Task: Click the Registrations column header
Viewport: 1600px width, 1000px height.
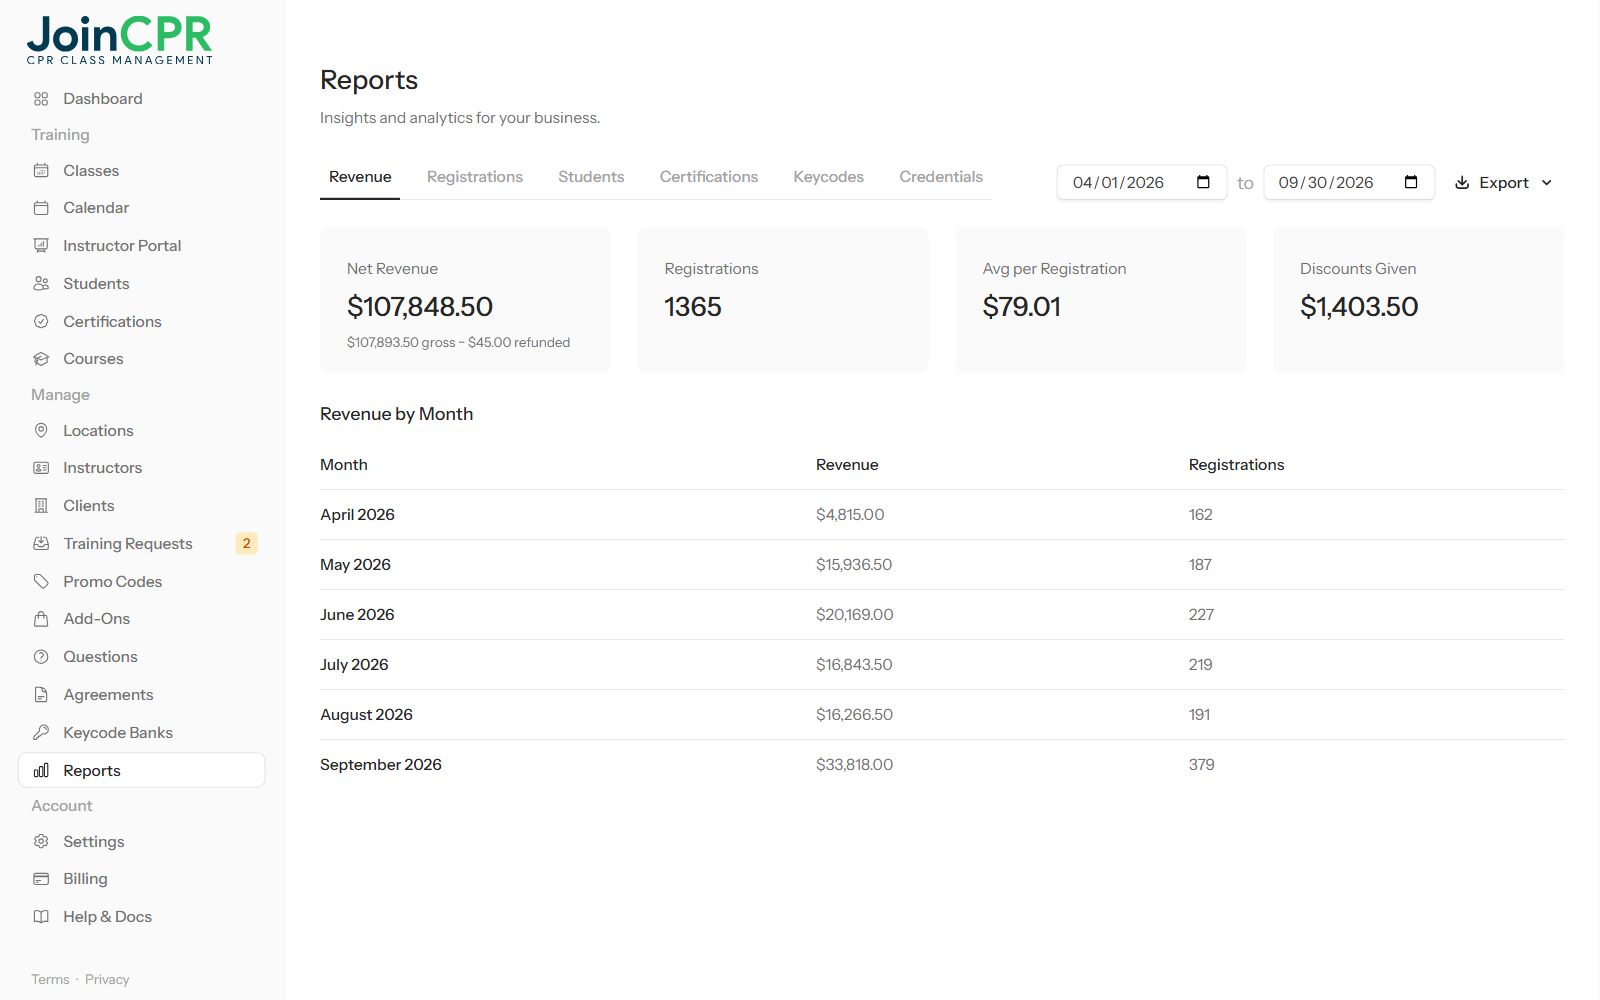Action: coord(1236,465)
